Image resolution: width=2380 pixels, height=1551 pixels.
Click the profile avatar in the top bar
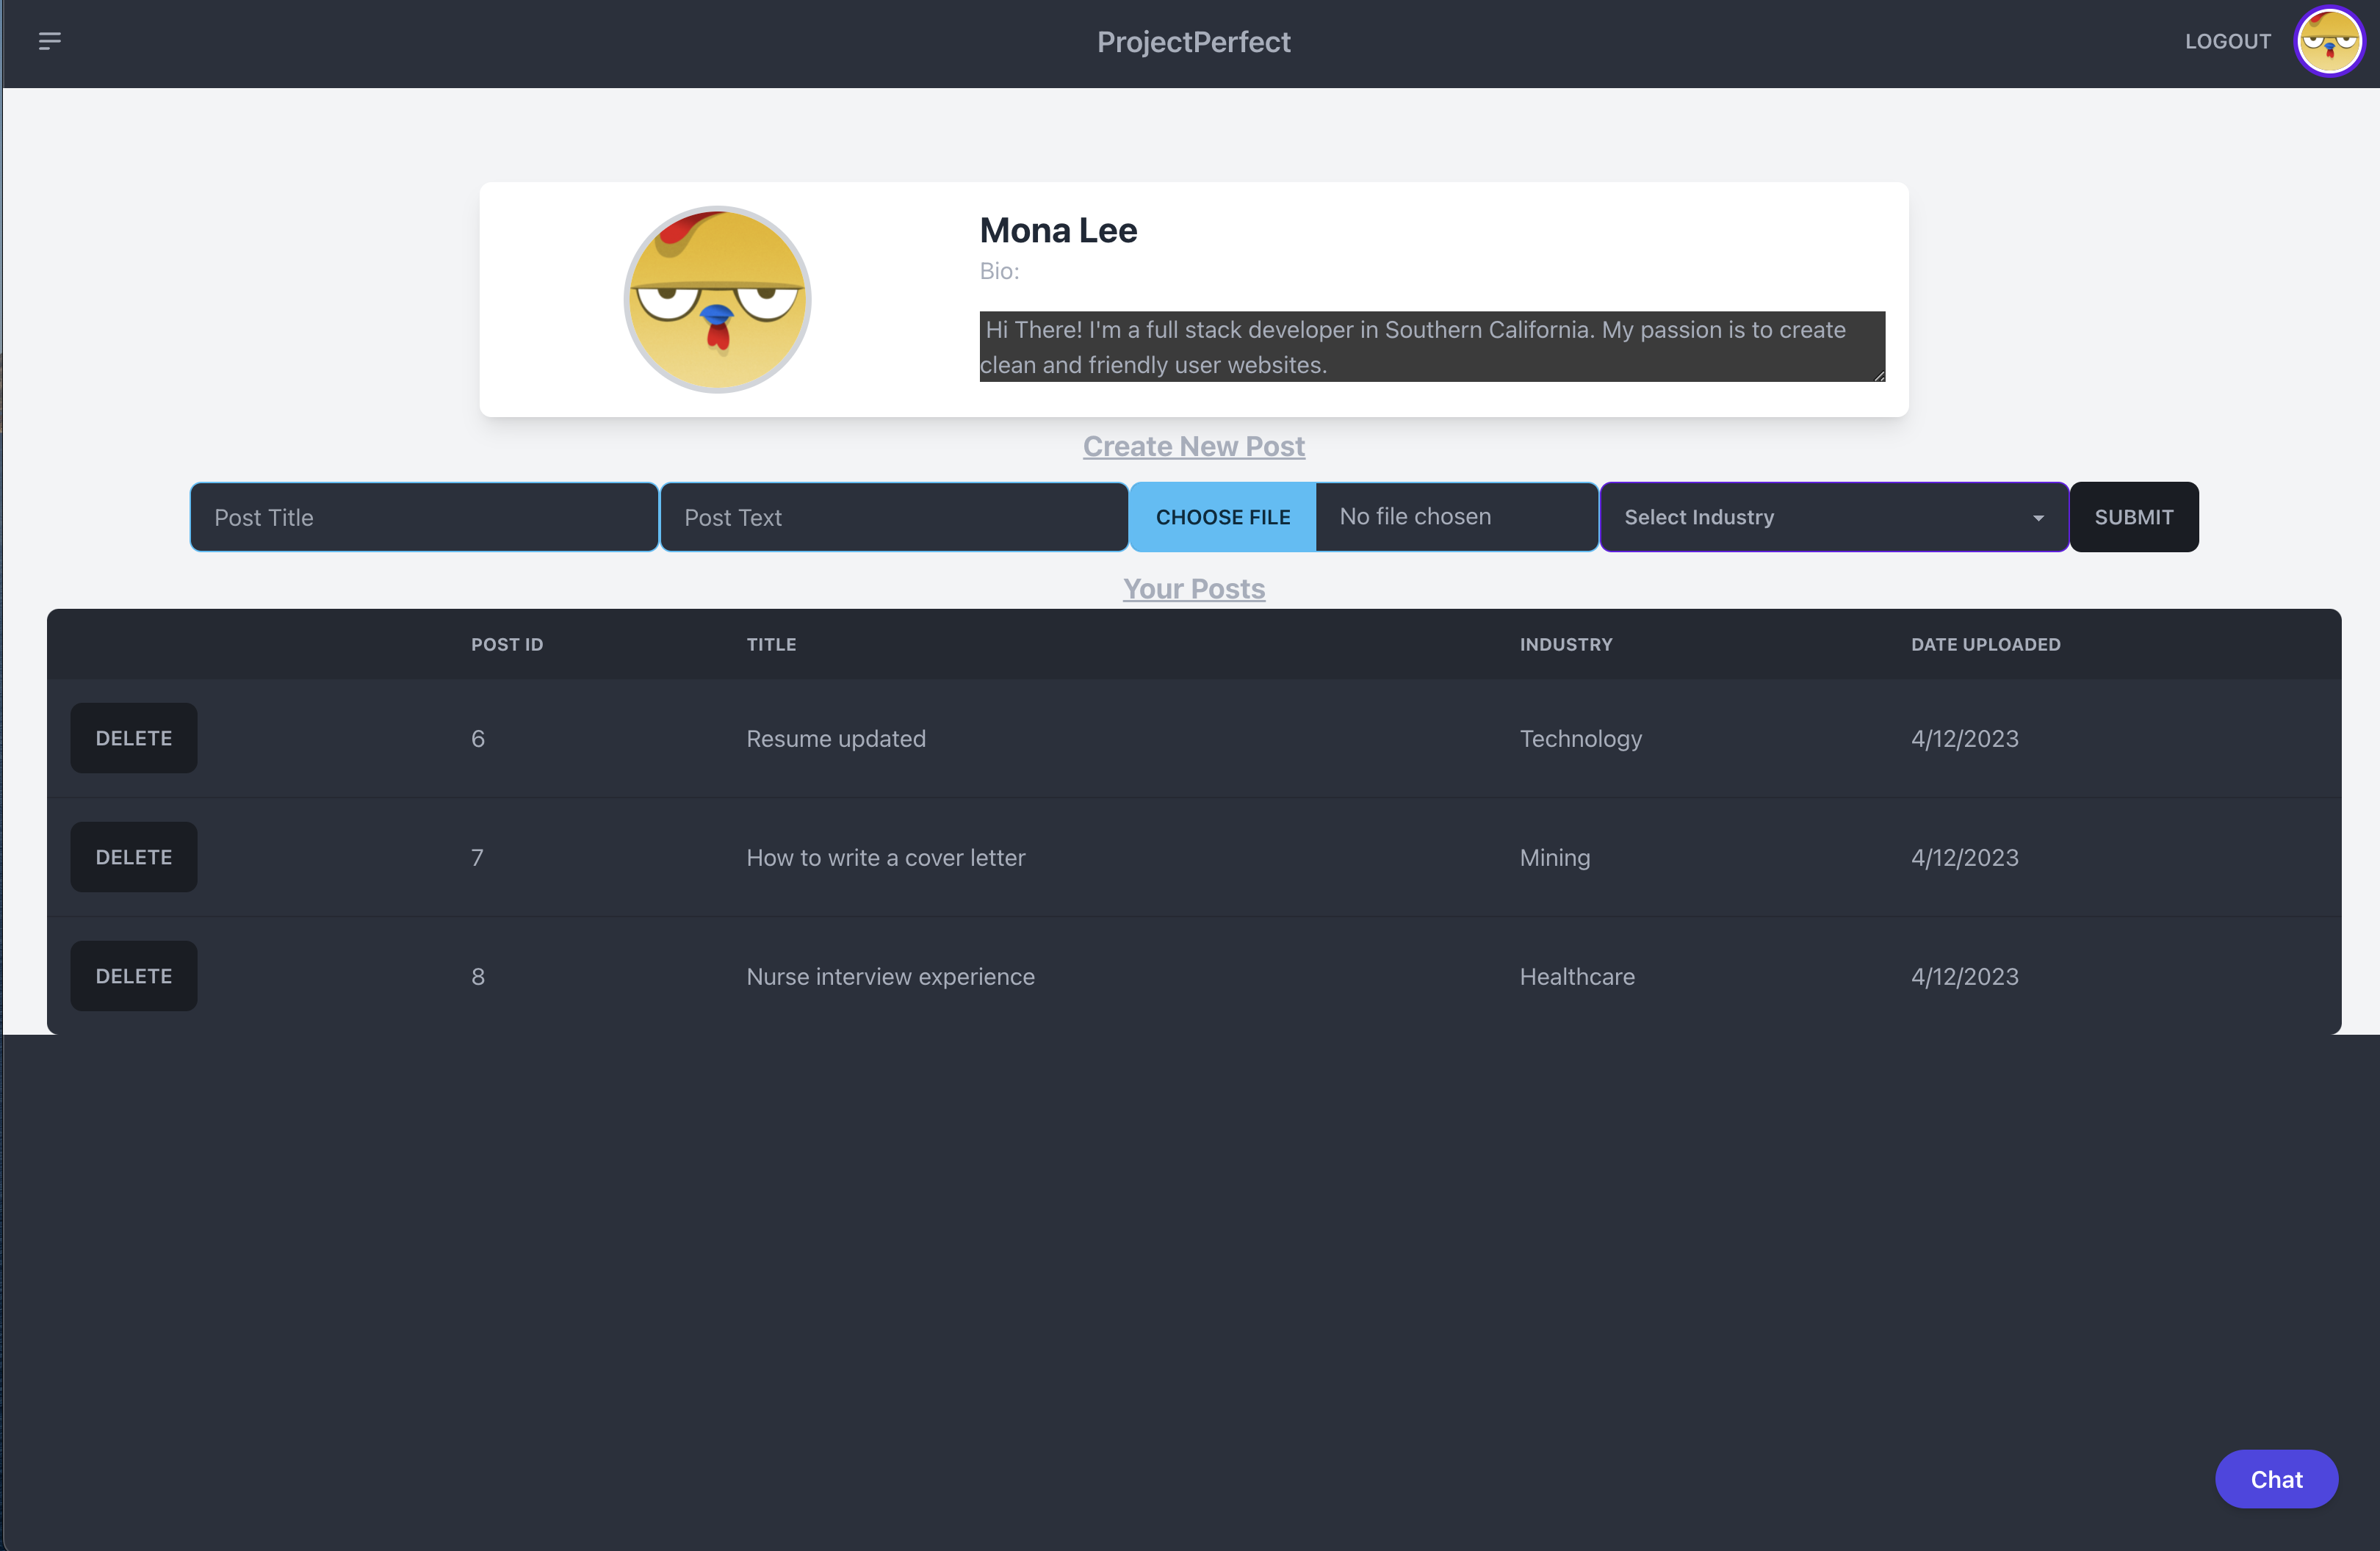(x=2329, y=41)
